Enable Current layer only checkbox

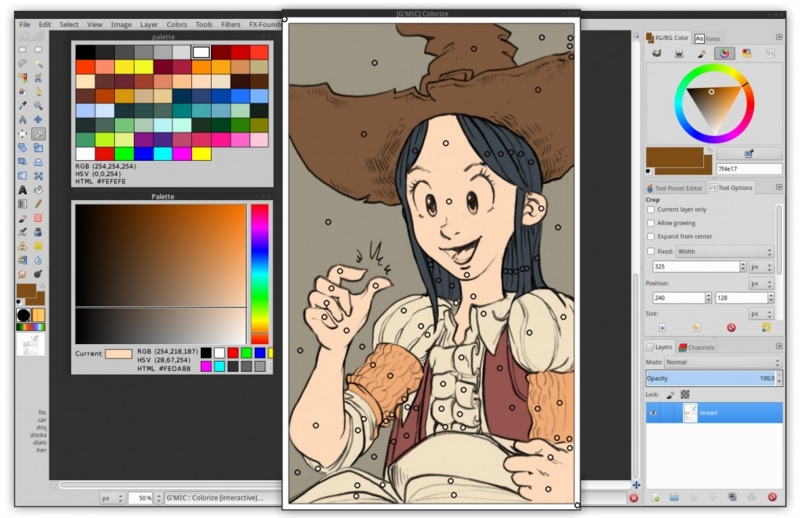pos(651,210)
